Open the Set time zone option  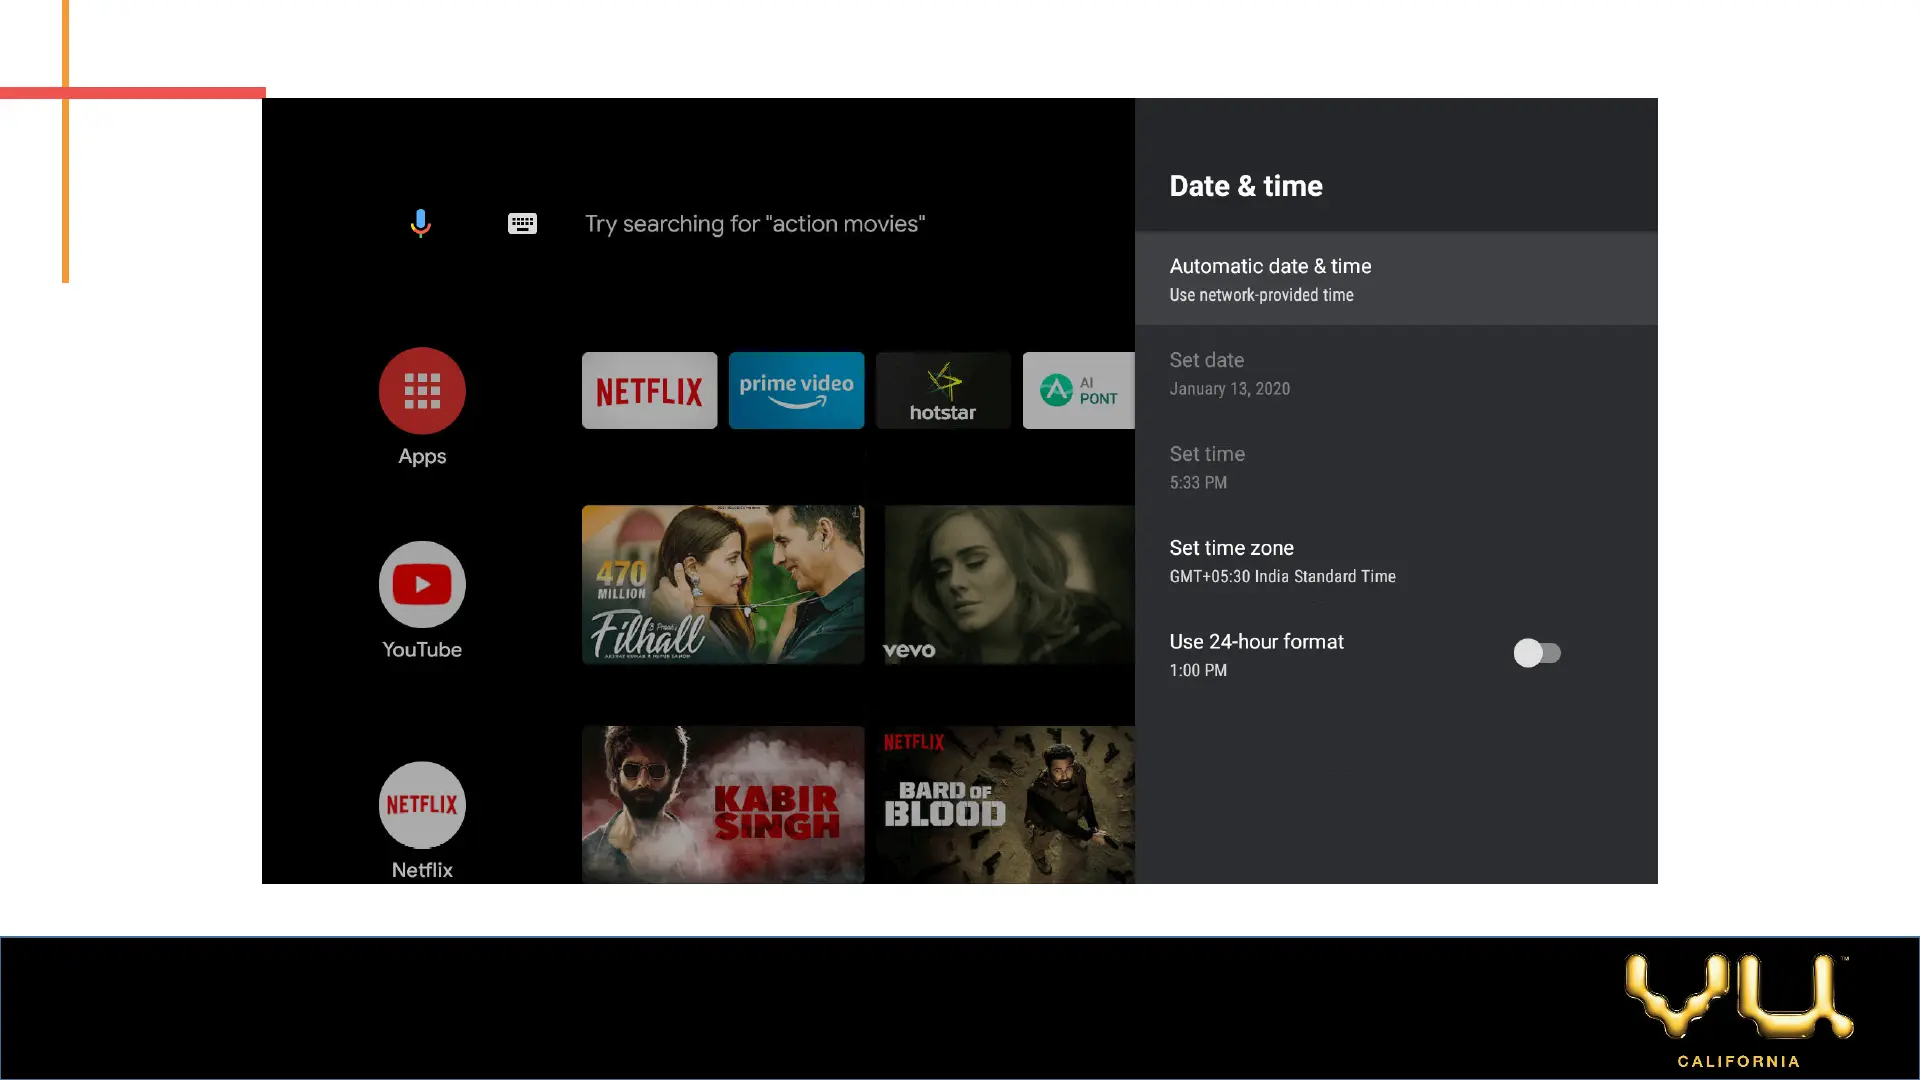[x=1395, y=561]
